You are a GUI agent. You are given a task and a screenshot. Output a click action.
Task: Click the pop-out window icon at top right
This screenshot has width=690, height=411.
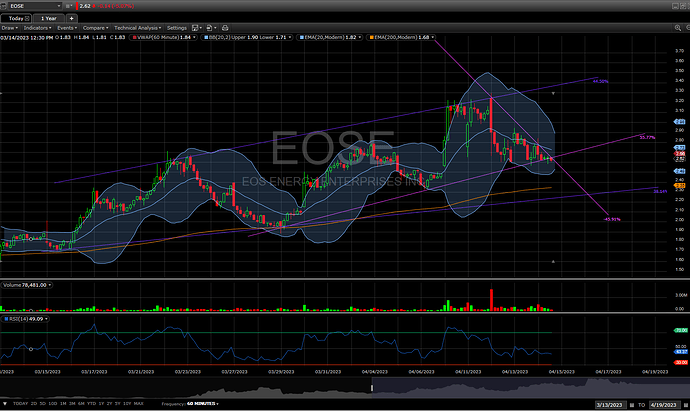point(675,6)
